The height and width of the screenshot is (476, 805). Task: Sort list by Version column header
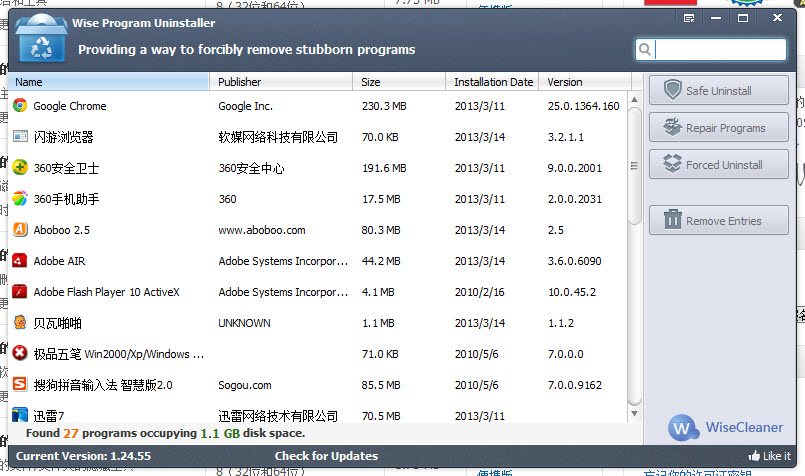click(x=585, y=82)
